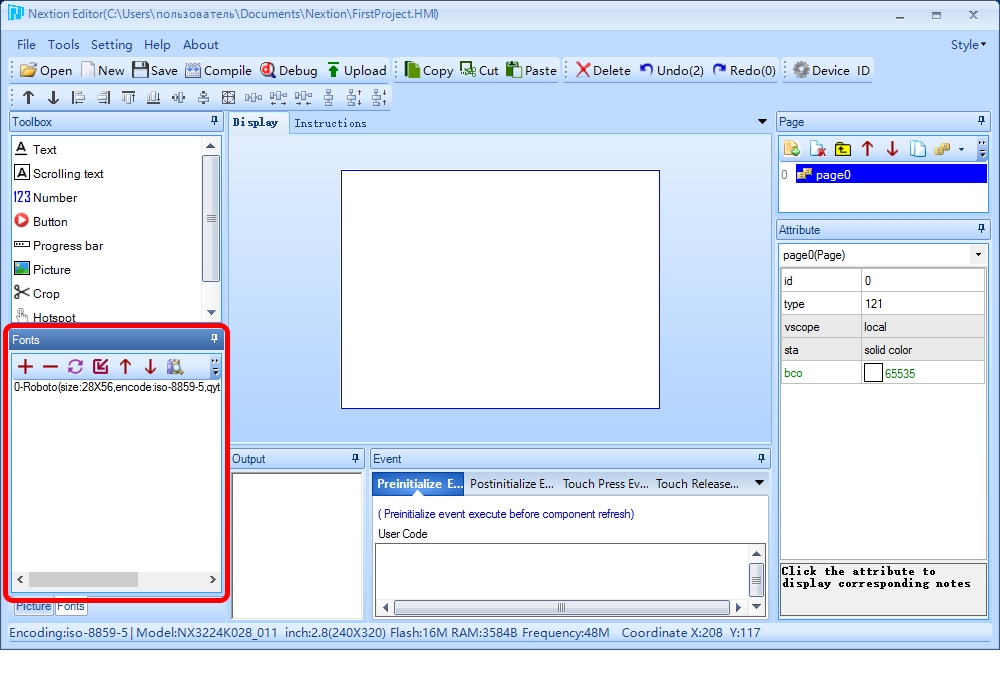Click the Fonts panel insert icon
1000x685 pixels.
[x=100, y=366]
